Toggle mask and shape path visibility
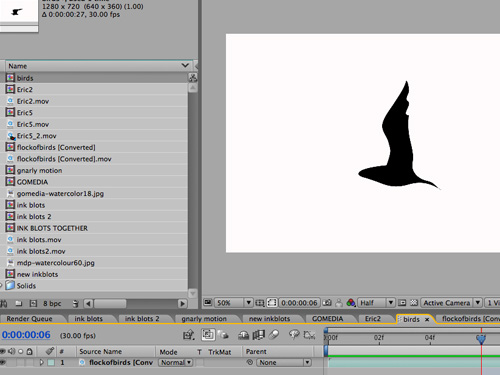500x375 pixels. tap(272, 303)
